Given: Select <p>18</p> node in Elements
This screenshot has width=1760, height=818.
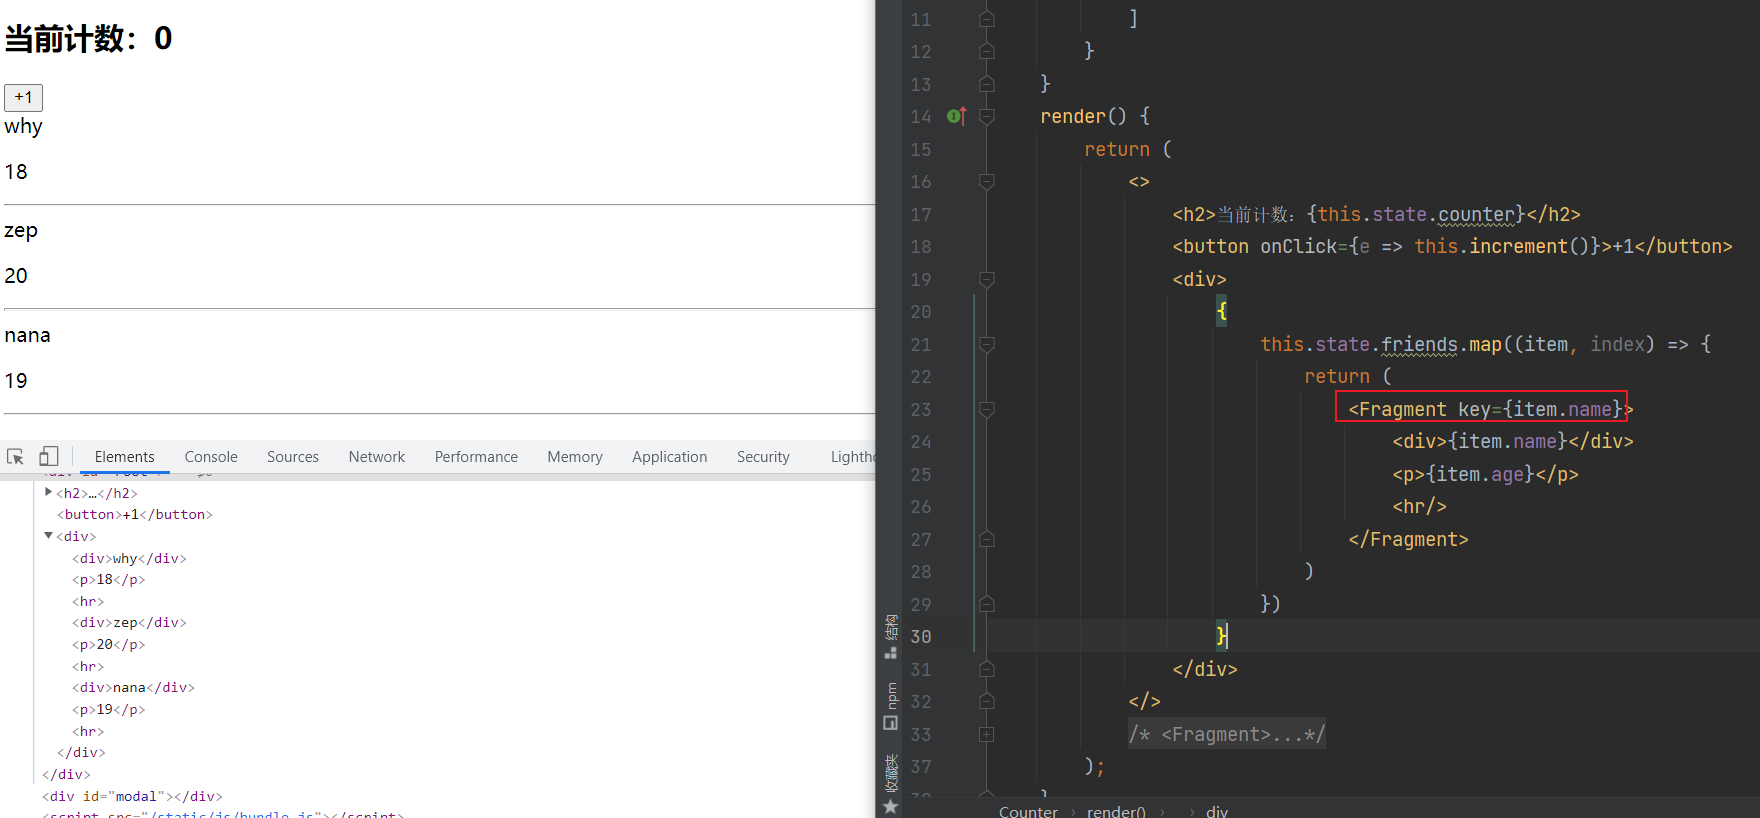Looking at the screenshot, I should point(108,579).
